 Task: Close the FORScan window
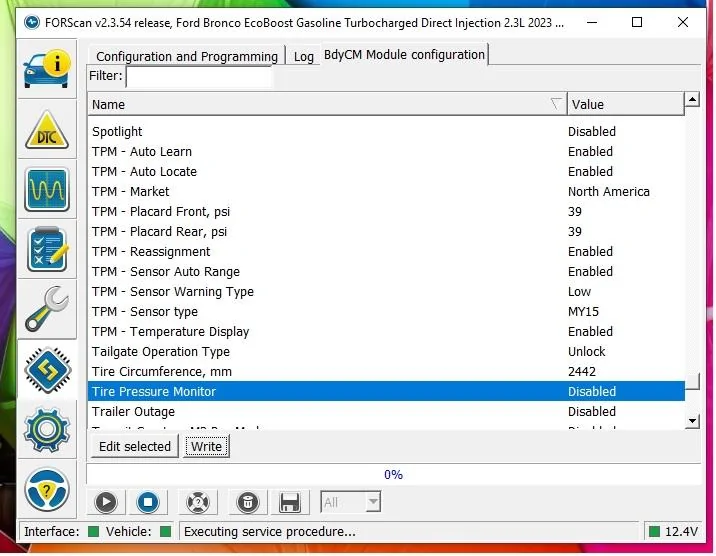tap(683, 22)
